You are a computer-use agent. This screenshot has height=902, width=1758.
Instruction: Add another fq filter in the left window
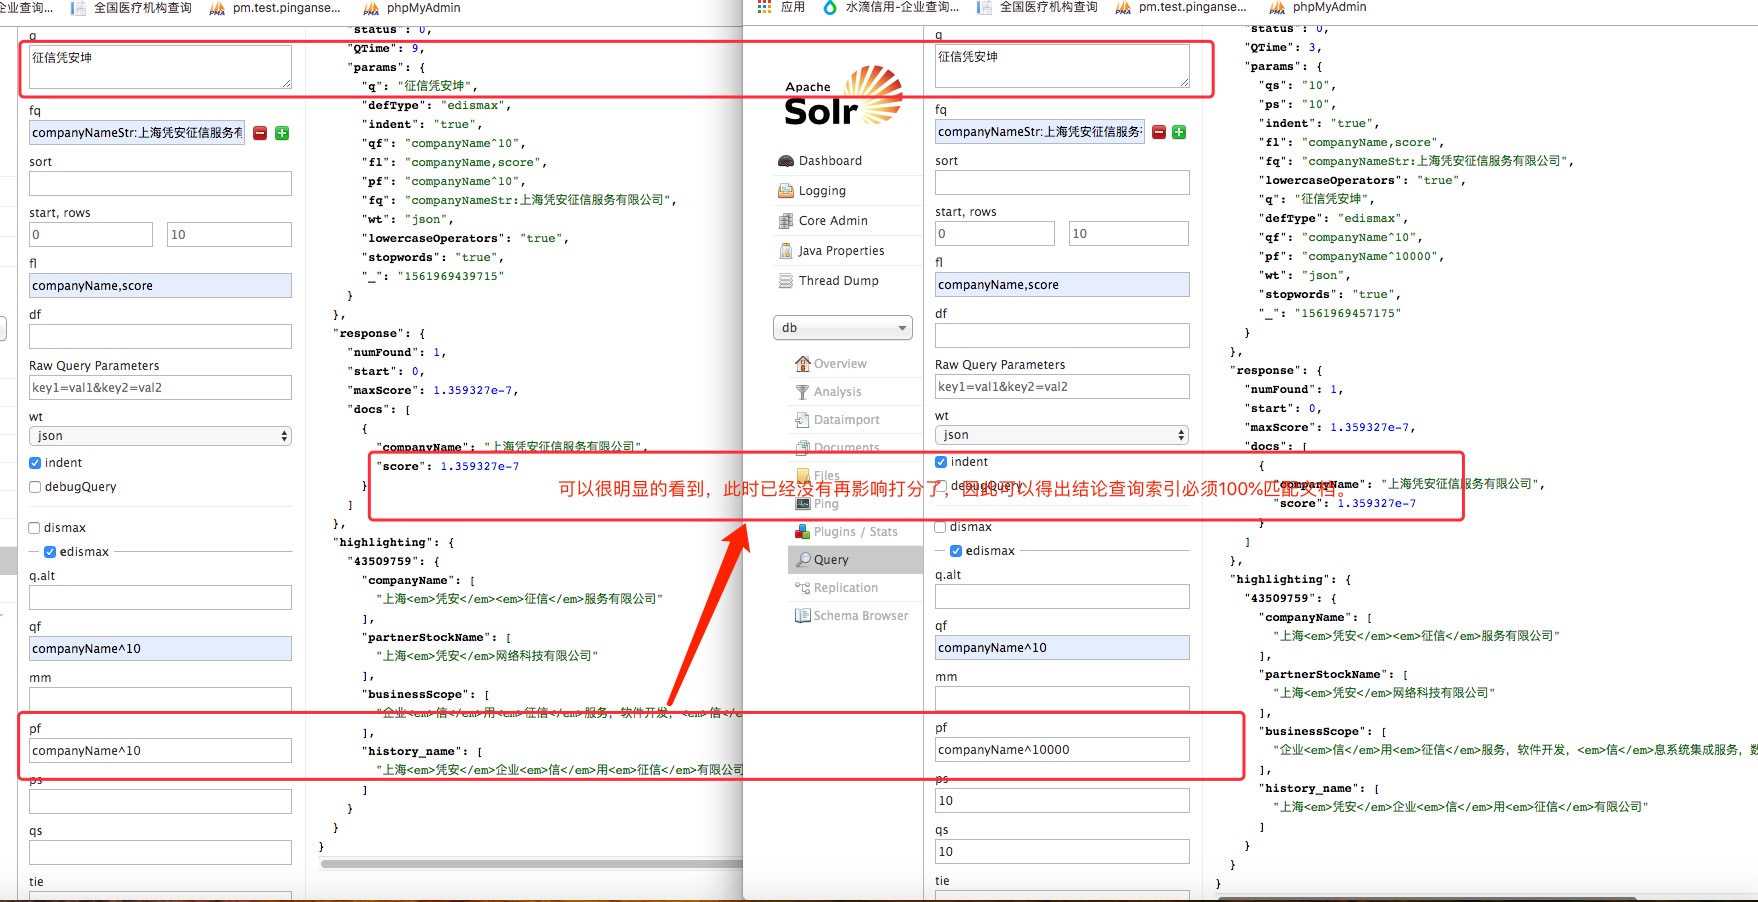[x=282, y=133]
